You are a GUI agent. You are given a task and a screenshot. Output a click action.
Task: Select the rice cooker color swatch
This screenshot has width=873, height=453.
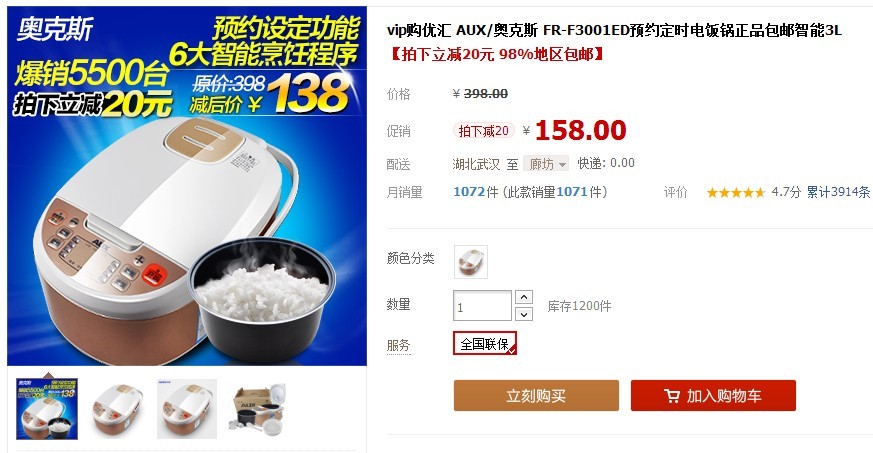[471, 262]
